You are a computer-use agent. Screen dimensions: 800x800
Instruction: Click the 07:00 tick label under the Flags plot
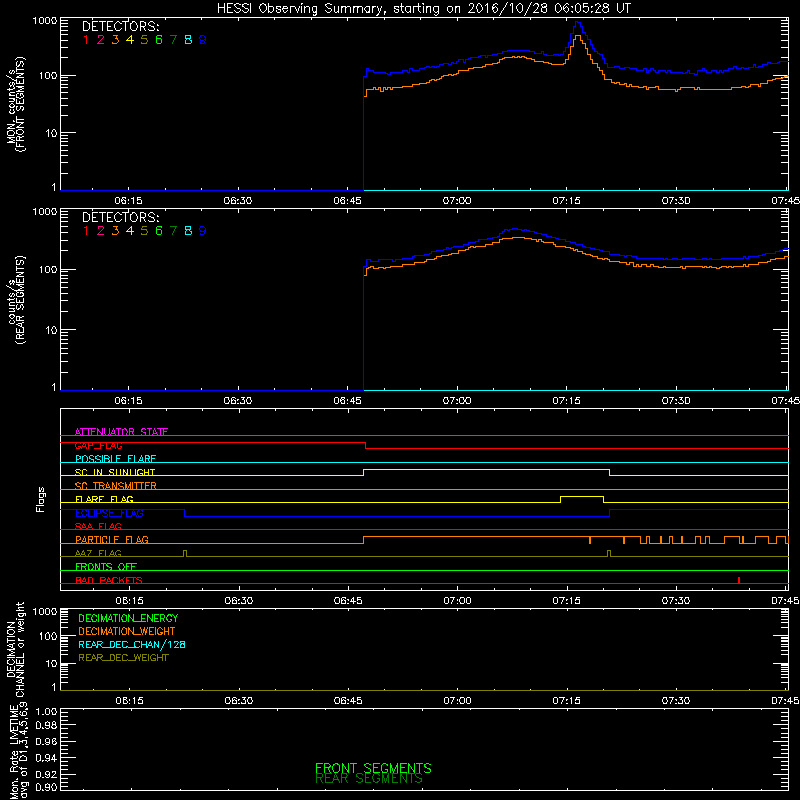tap(457, 601)
